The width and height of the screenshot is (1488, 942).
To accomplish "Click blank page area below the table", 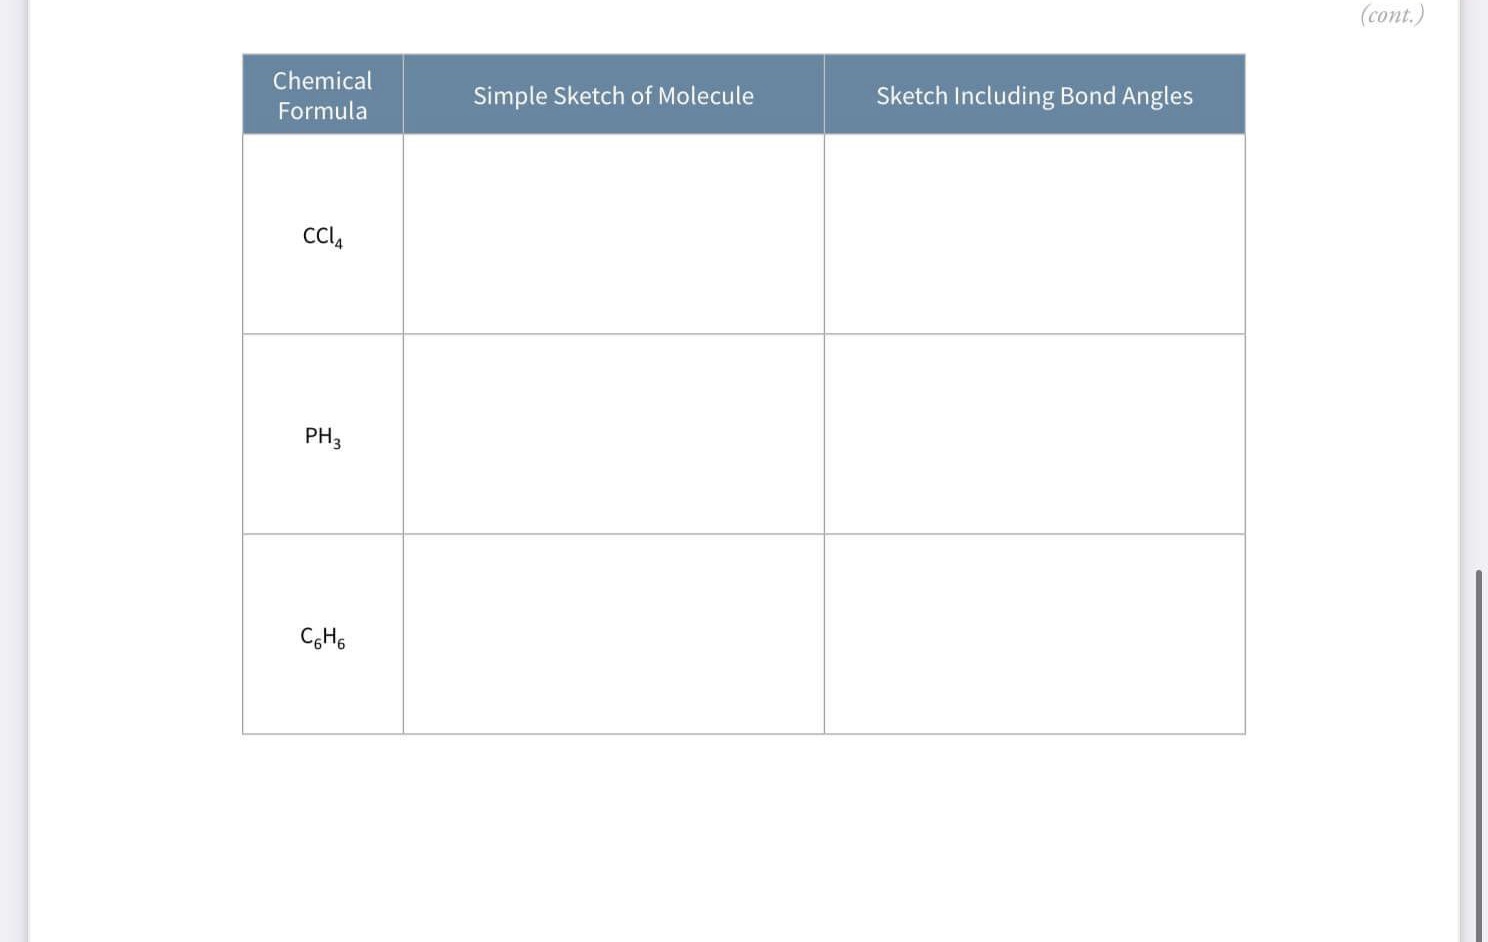I will click(744, 840).
